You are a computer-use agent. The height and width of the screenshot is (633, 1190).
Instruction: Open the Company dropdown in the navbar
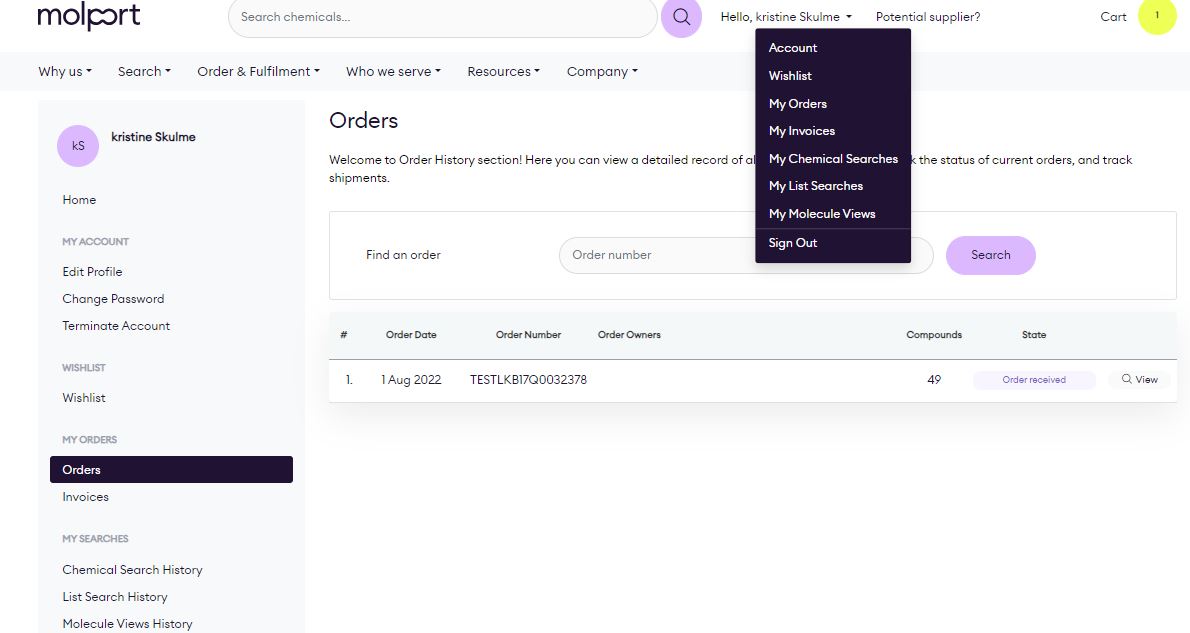(x=601, y=71)
